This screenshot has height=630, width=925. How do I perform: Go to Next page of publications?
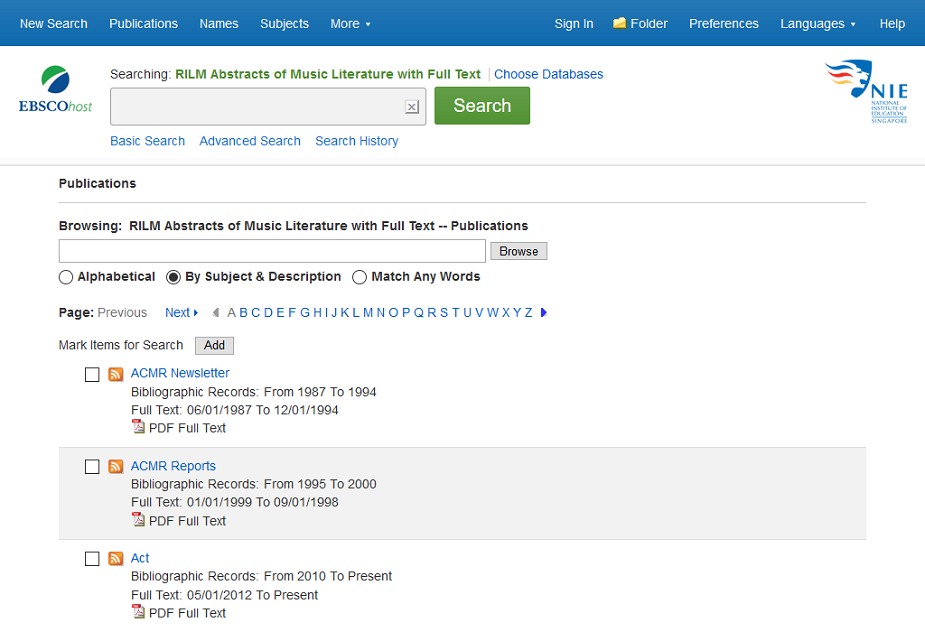[181, 313]
